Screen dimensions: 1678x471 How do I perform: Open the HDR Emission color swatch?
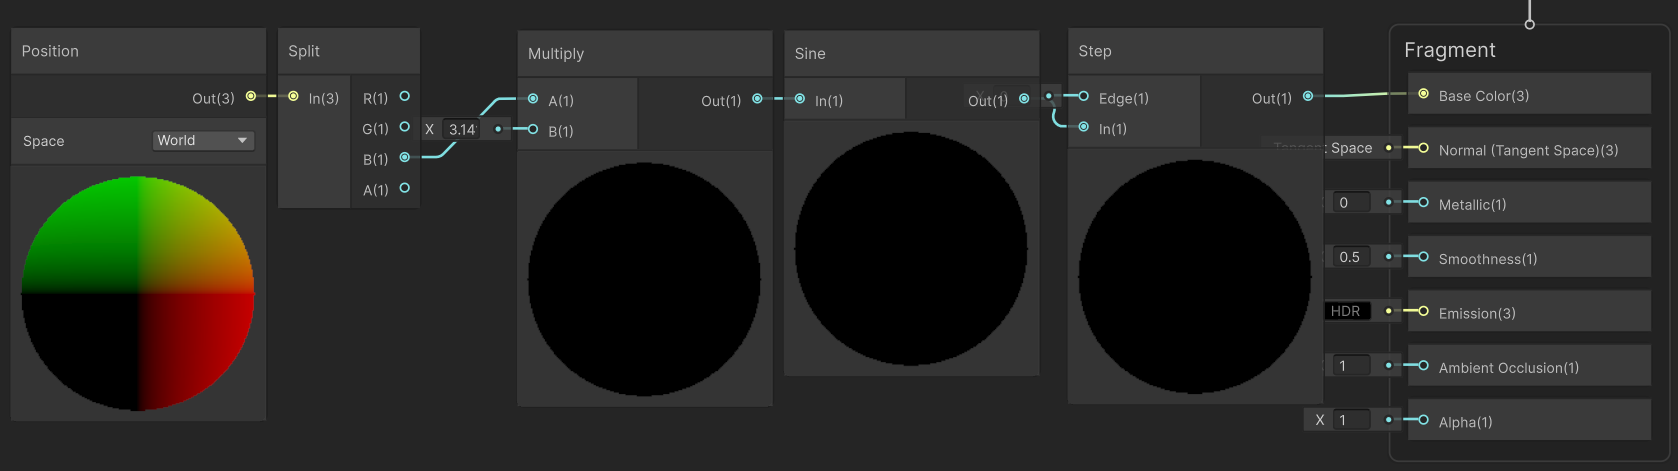1347,311
